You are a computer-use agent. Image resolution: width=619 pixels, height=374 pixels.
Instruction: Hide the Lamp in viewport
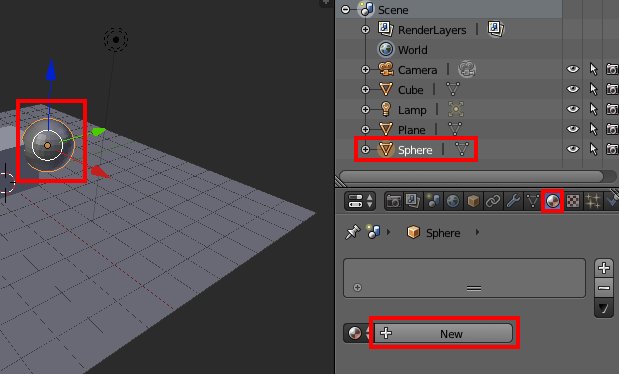tap(573, 109)
